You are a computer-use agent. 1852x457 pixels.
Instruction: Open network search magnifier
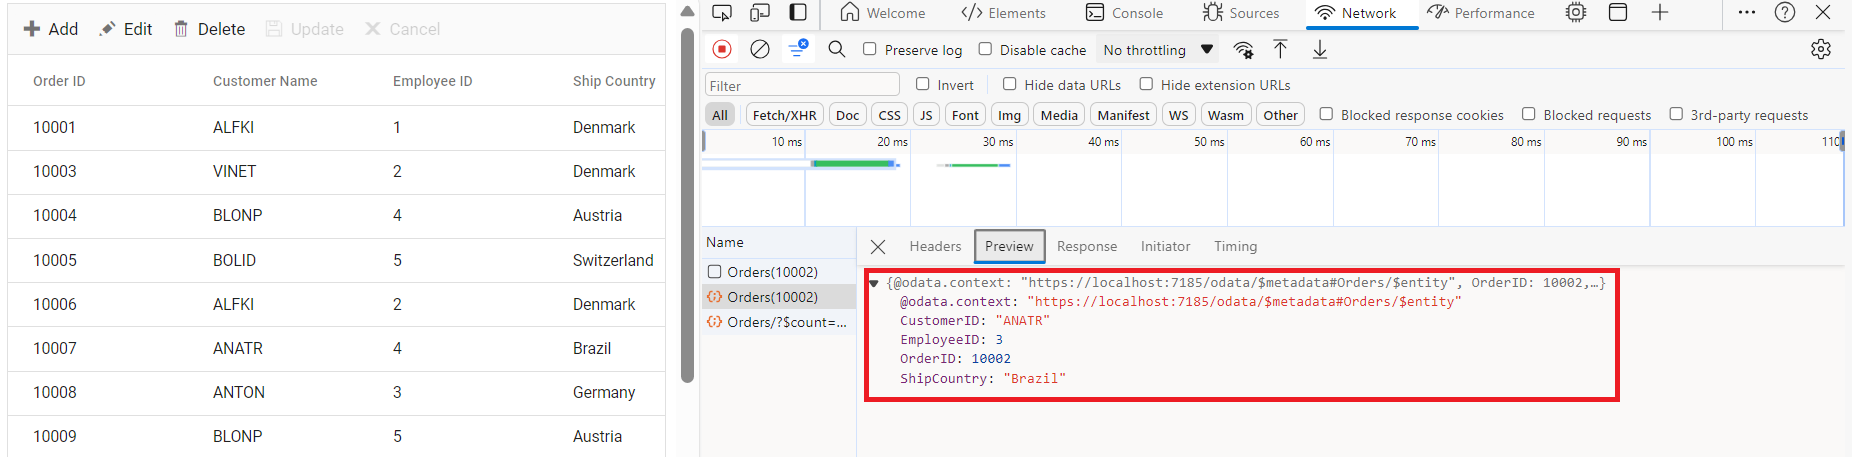pos(837,49)
